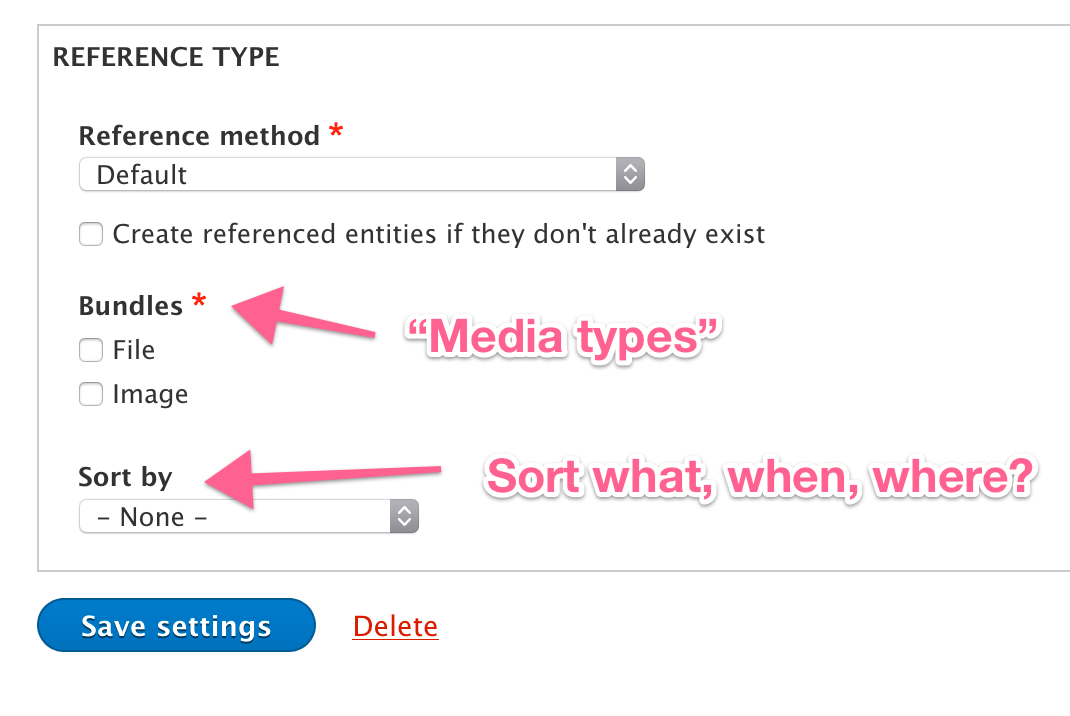Click the Sort by field label

point(126,477)
